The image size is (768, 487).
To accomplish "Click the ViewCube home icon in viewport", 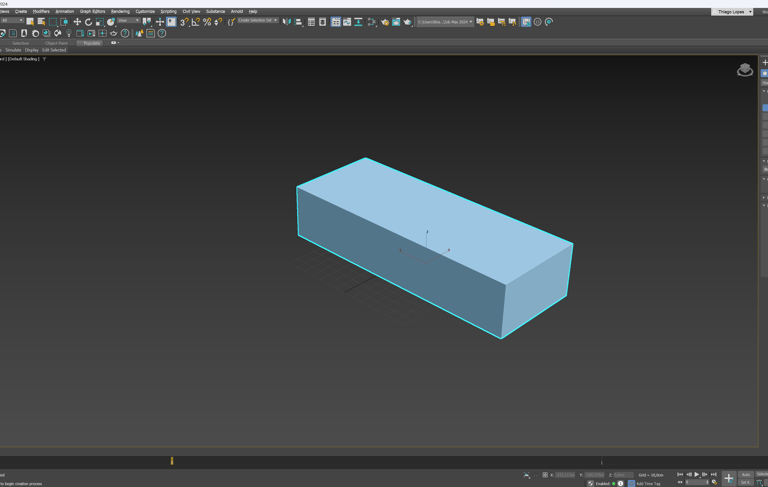I will [x=745, y=70].
